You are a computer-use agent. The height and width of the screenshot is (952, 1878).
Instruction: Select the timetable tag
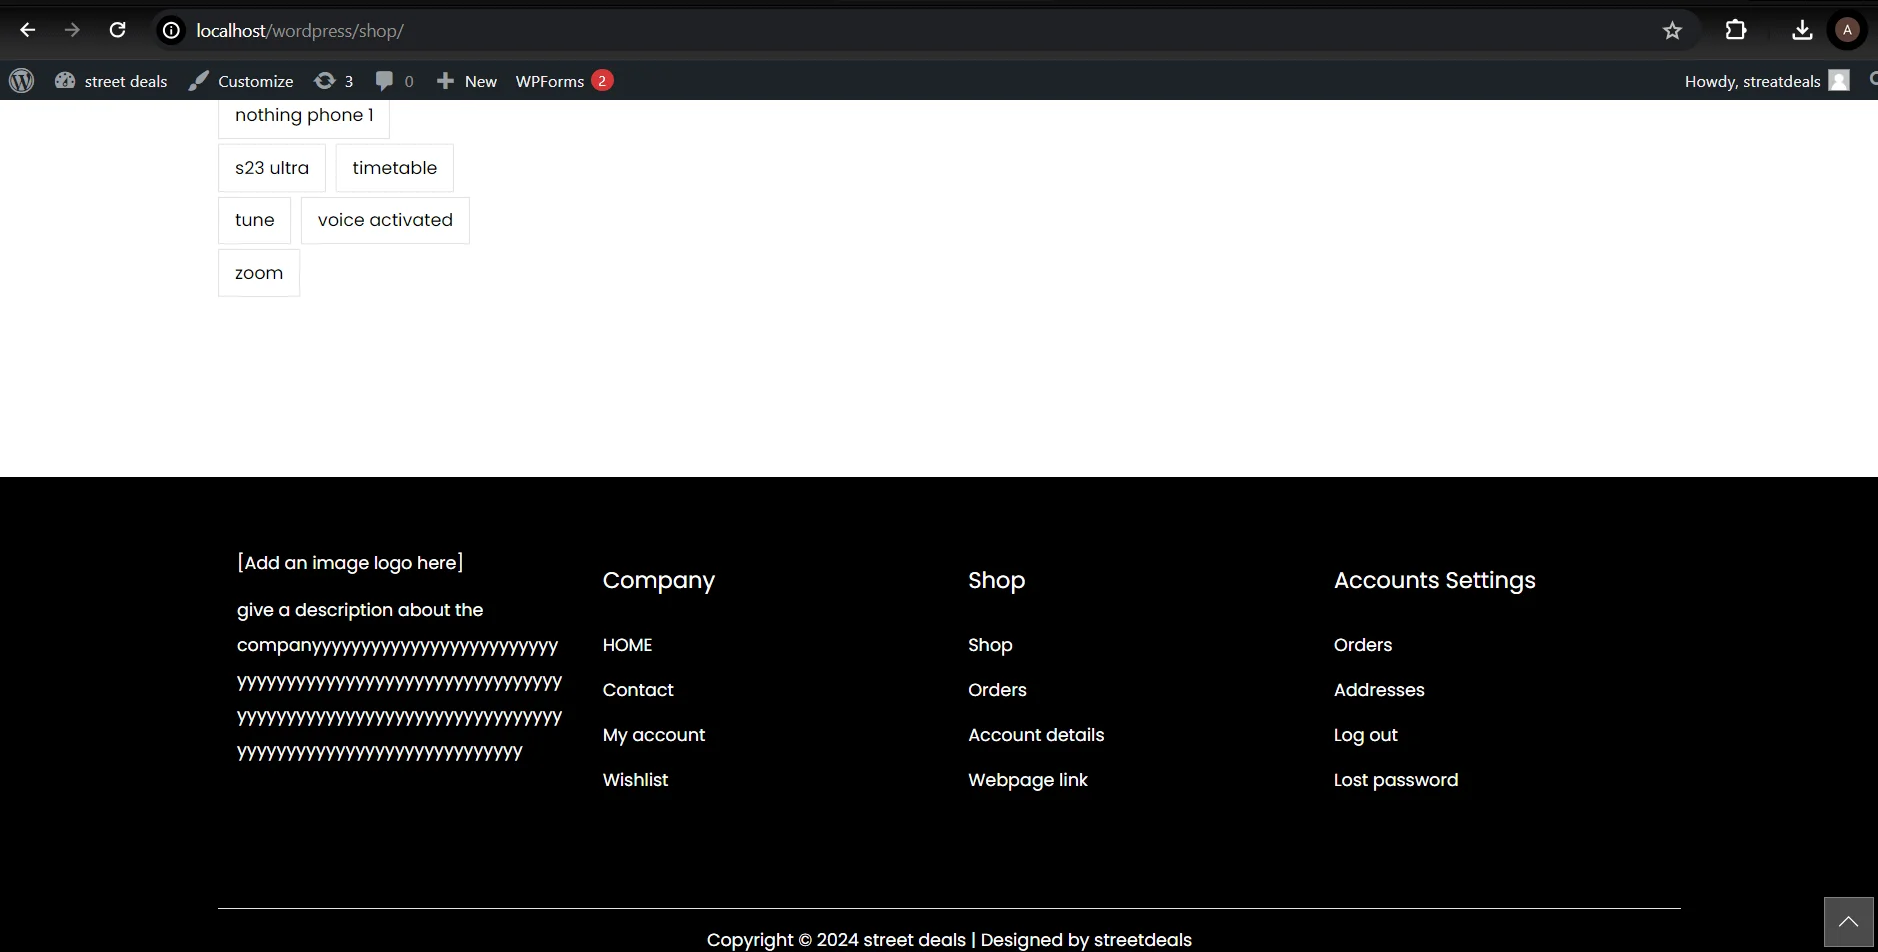(x=395, y=168)
